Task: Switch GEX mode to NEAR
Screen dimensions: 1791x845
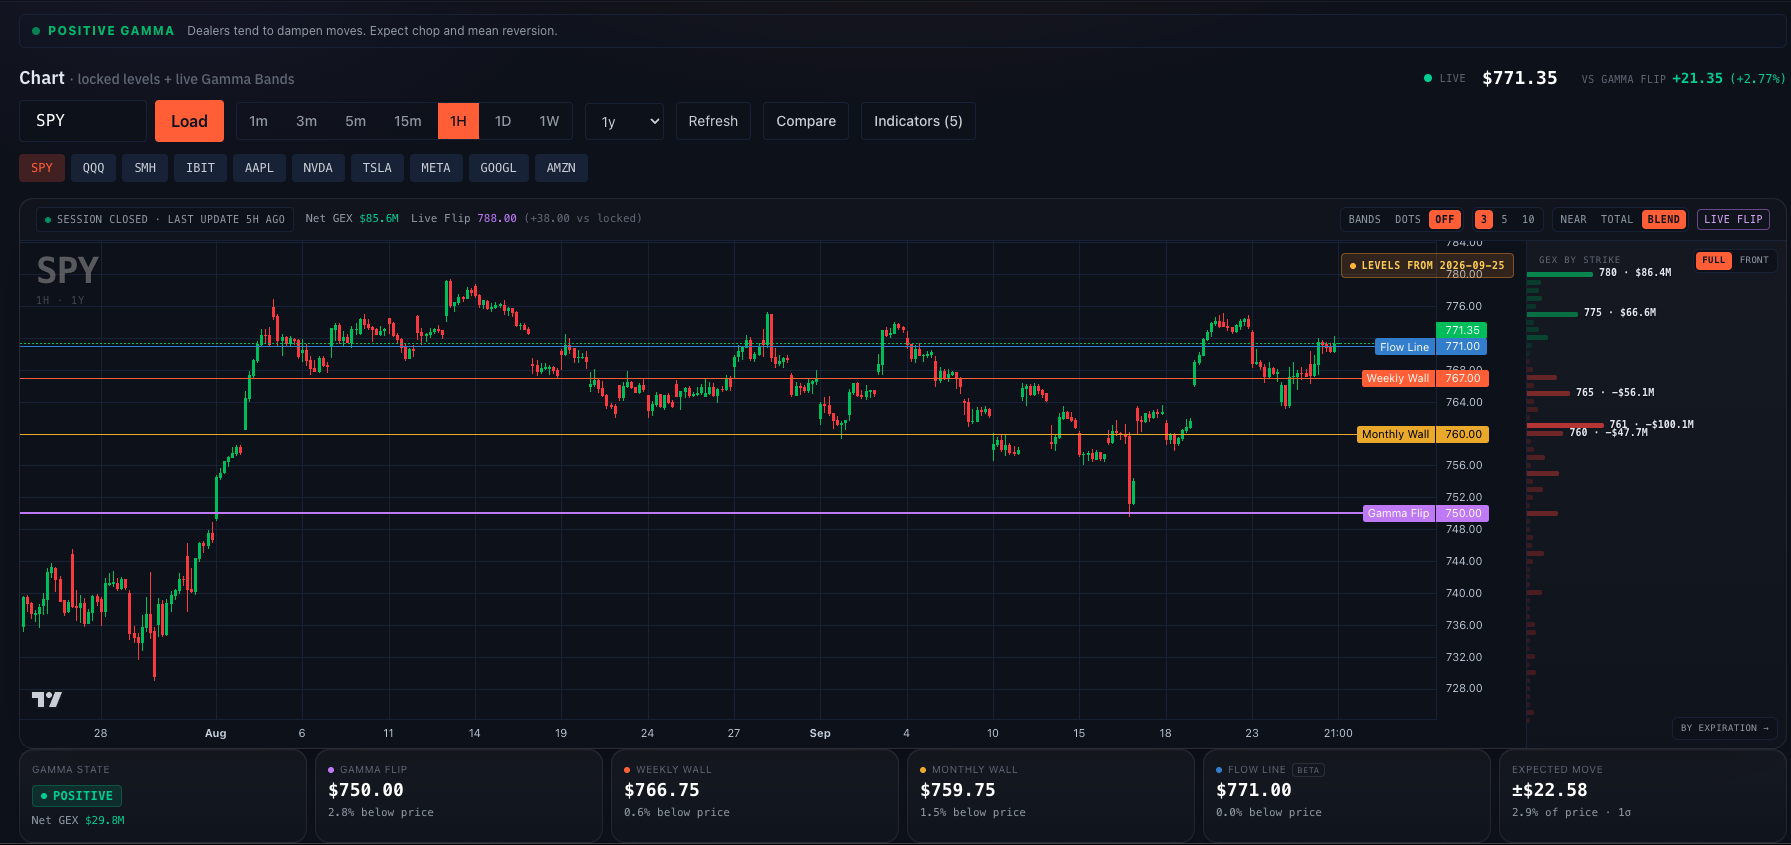Action: (x=1573, y=219)
